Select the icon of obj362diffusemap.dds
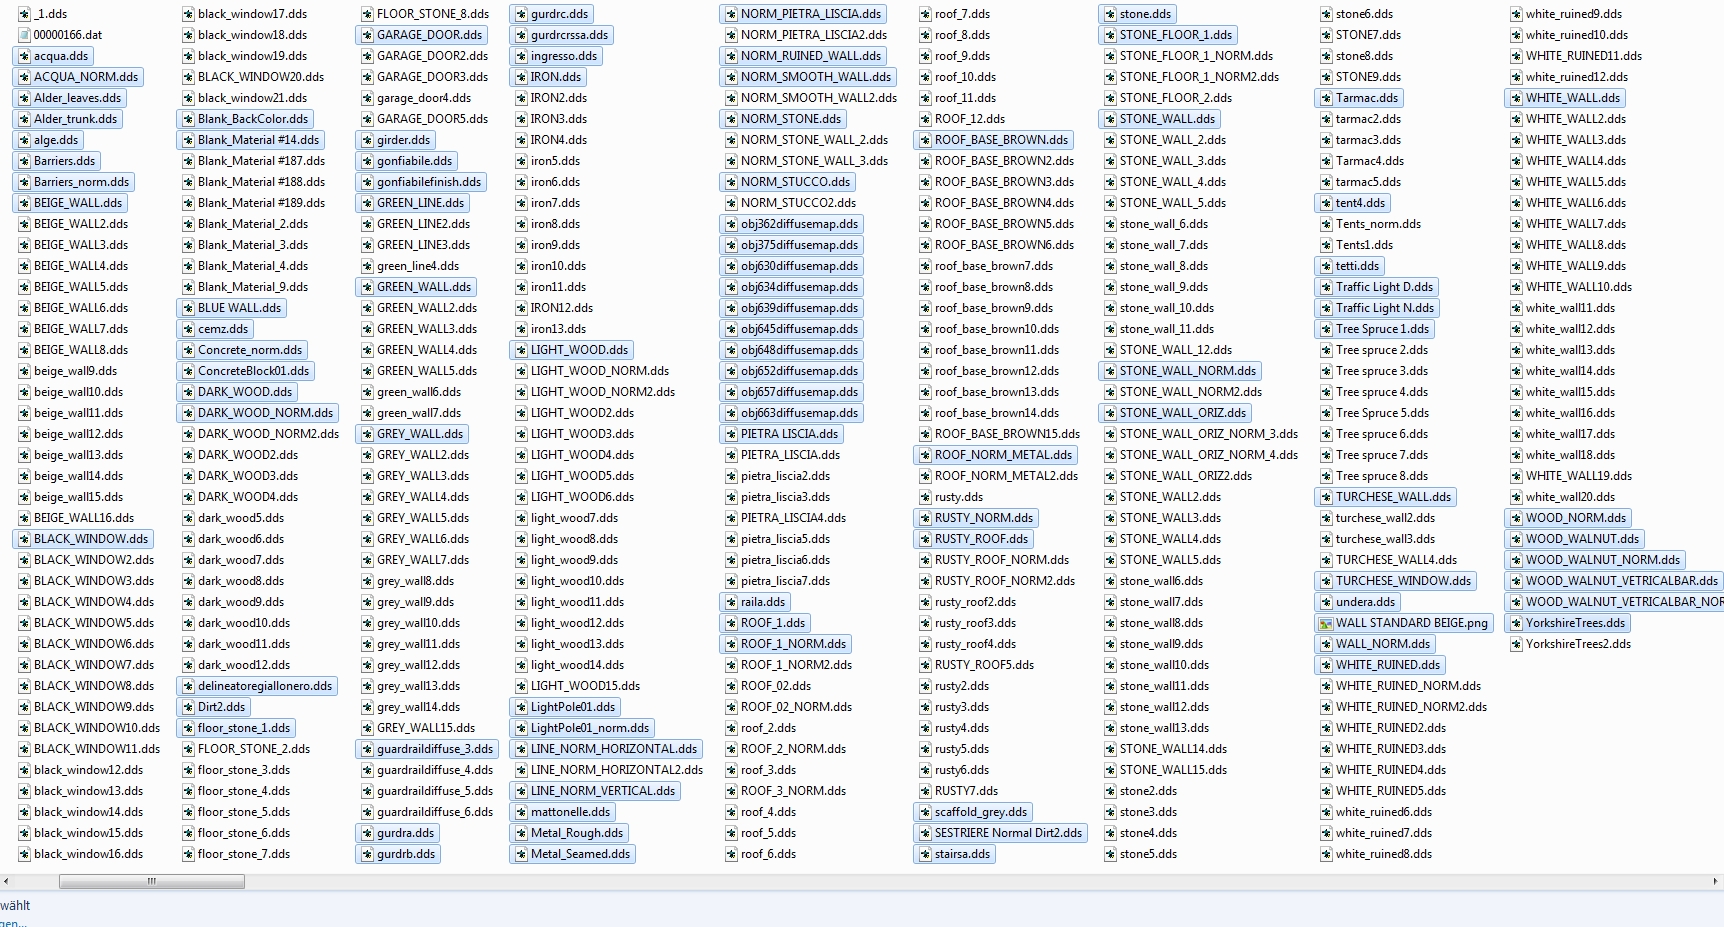This screenshot has height=927, width=1724. click(731, 224)
